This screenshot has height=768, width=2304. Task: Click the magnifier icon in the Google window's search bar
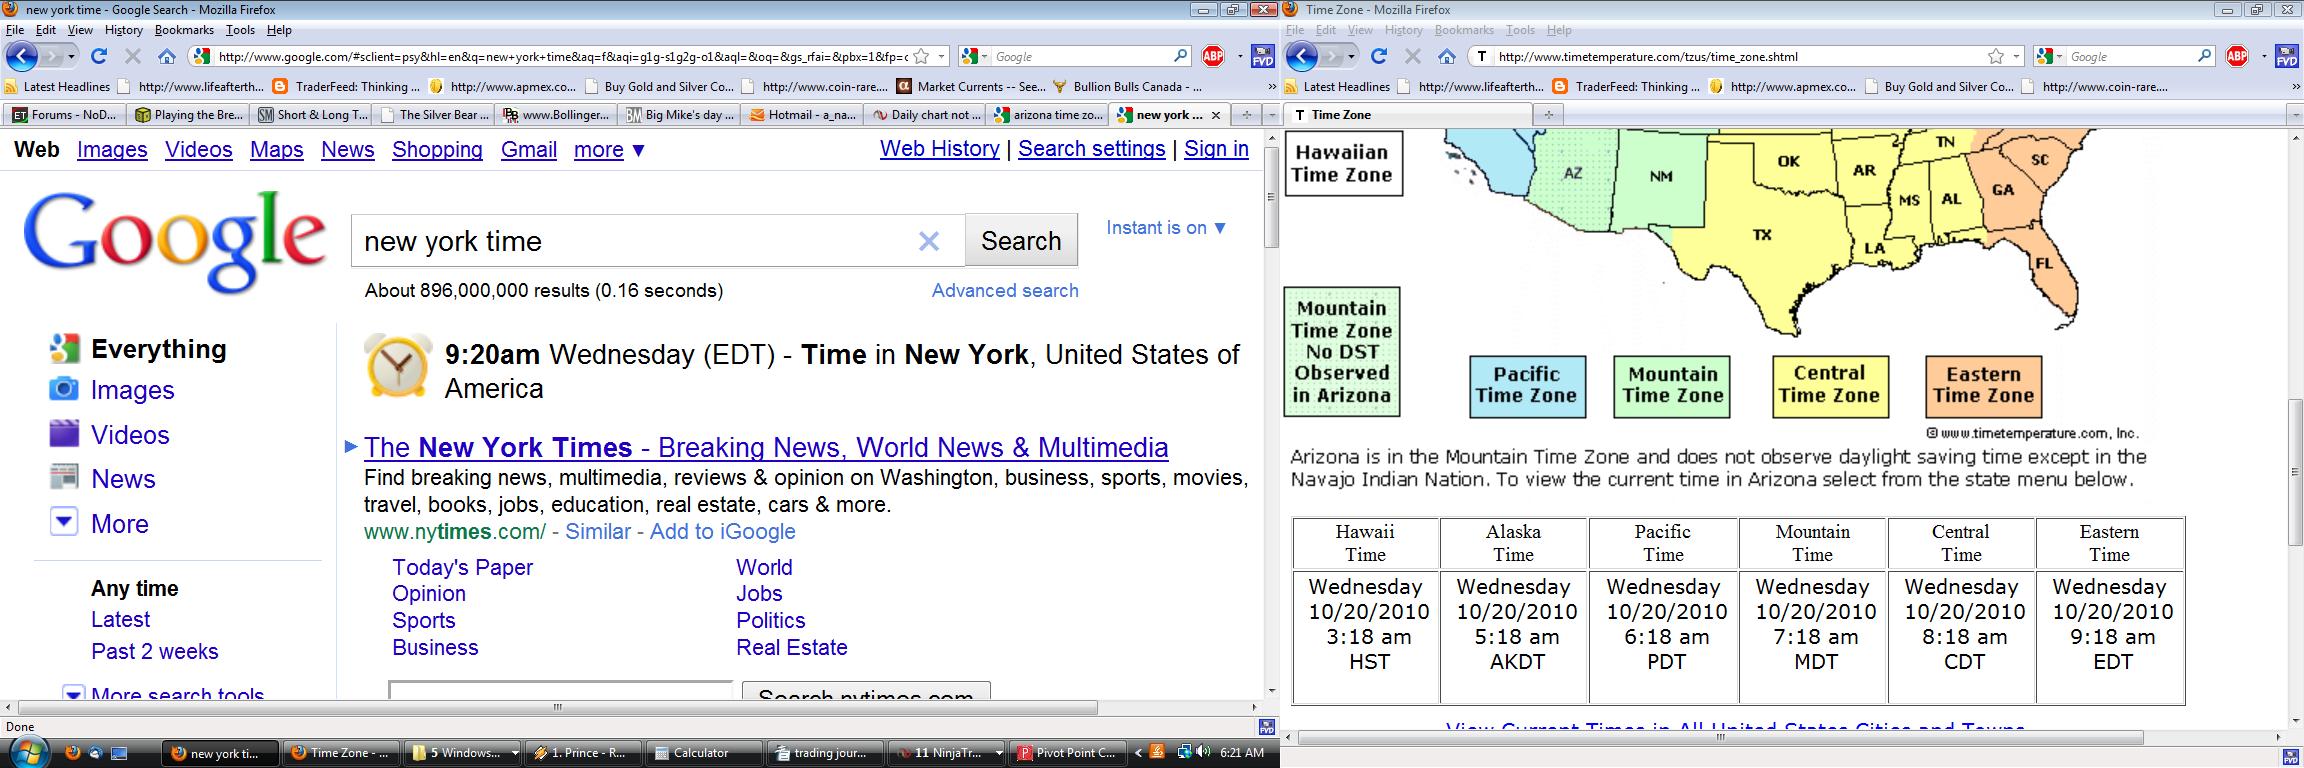click(1180, 56)
